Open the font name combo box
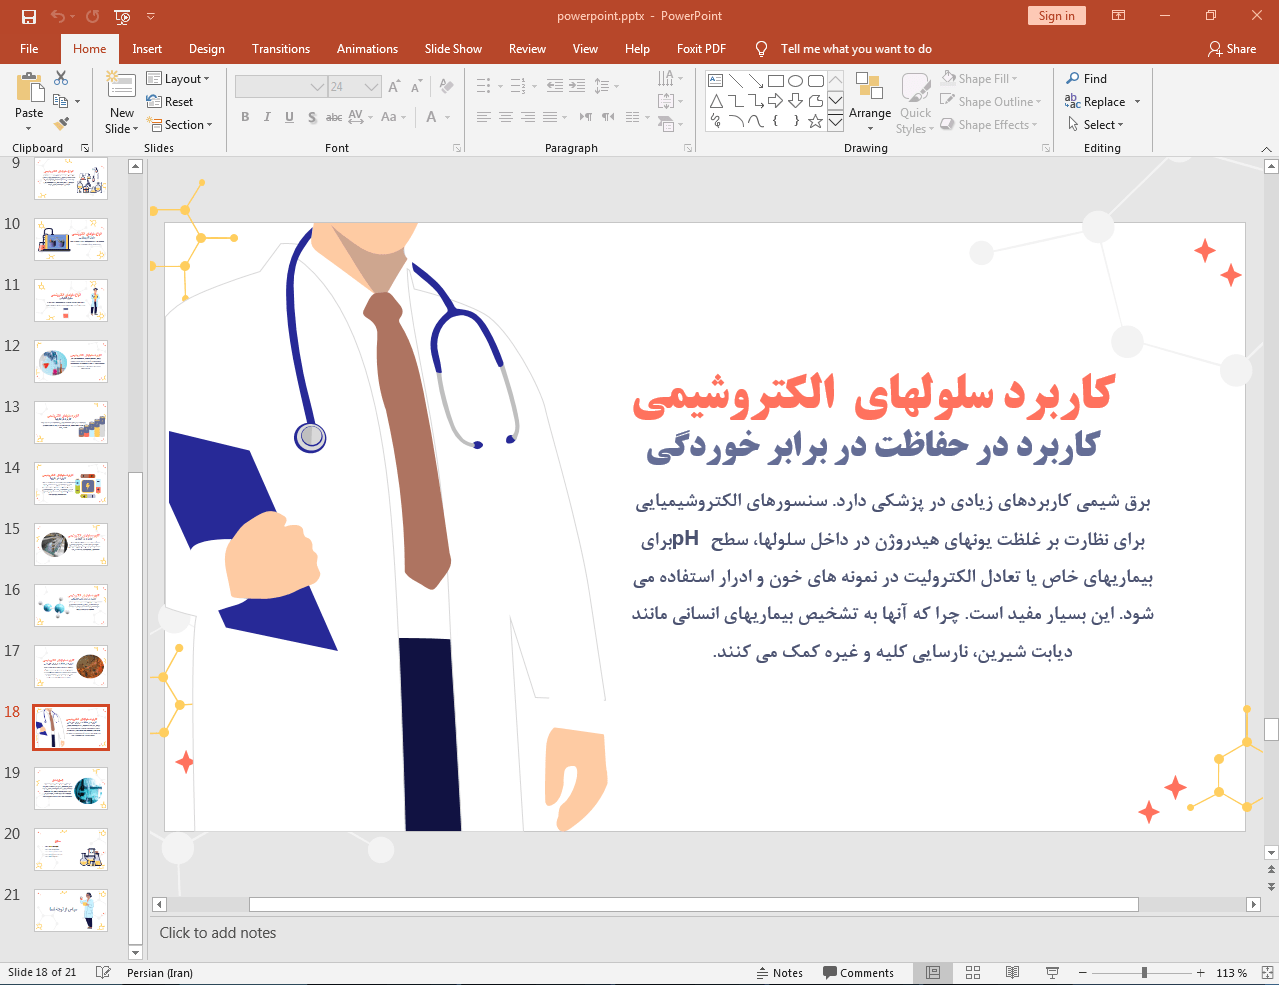Screen dimensions: 1279x985 280,87
